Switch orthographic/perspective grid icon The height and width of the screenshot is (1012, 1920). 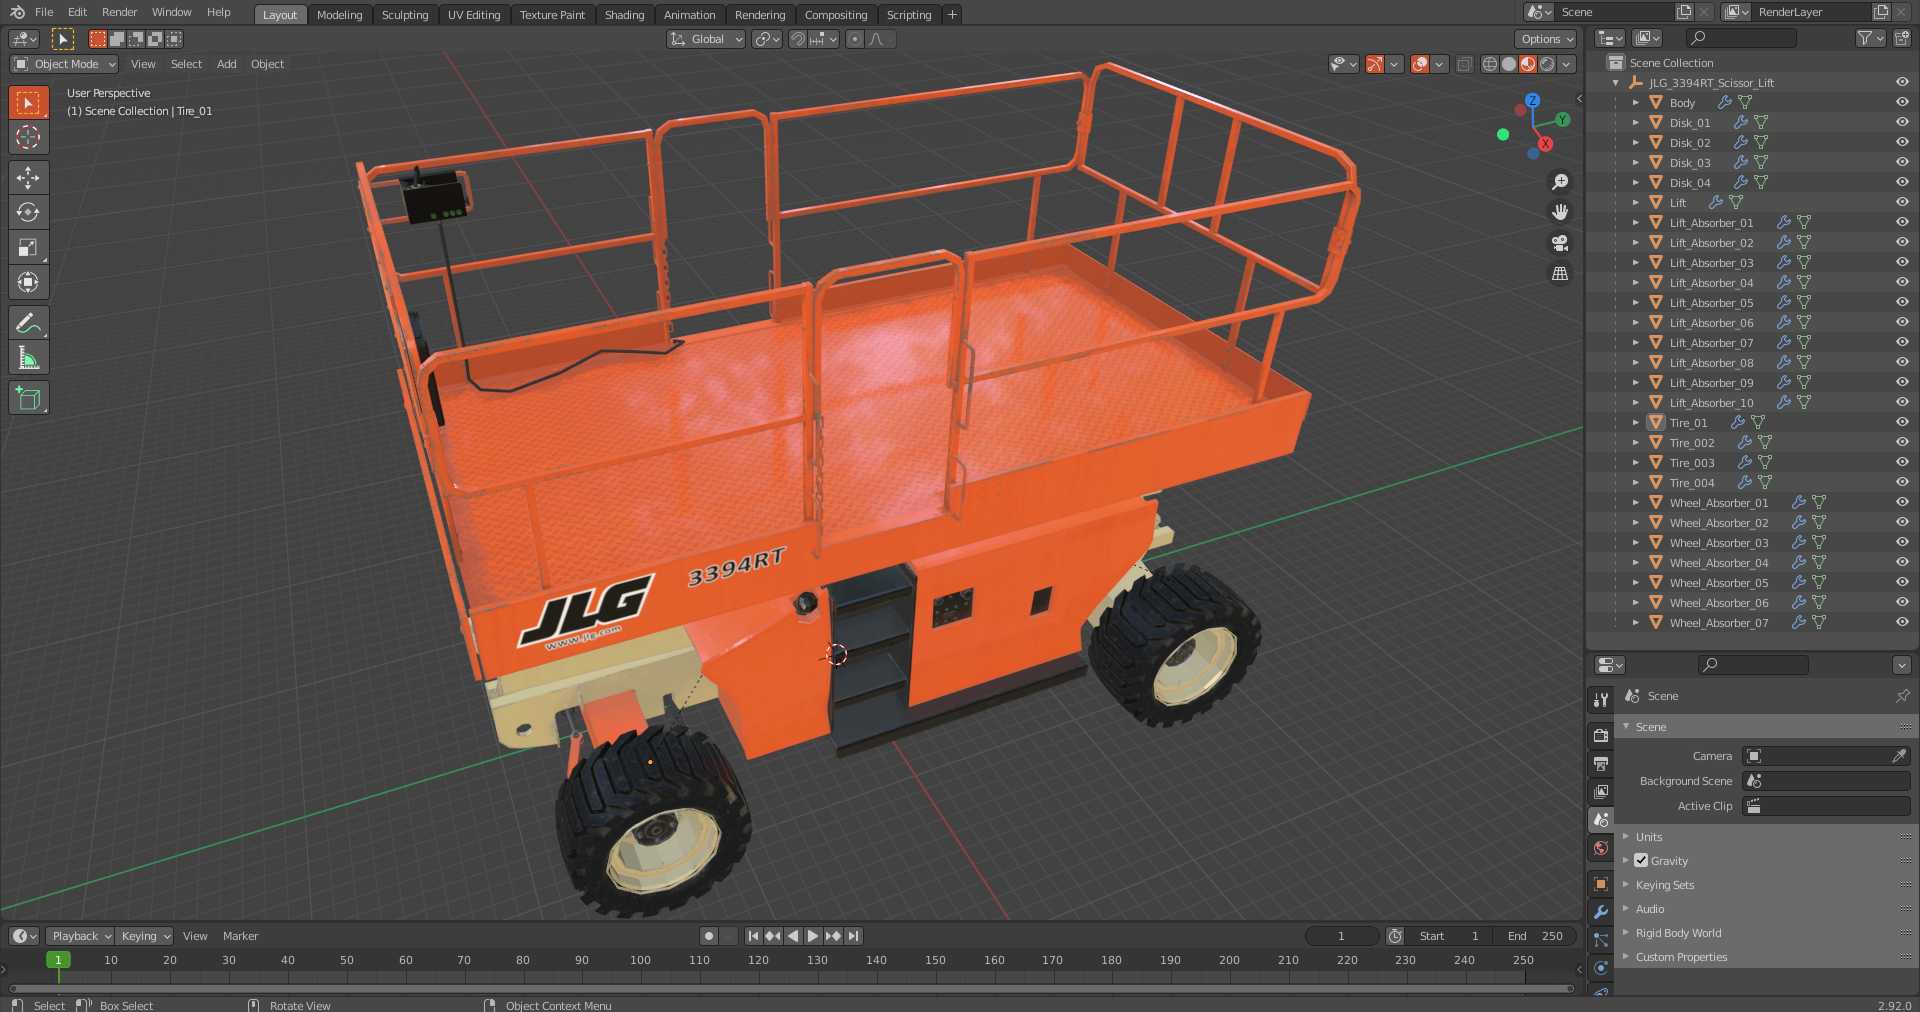click(1559, 273)
